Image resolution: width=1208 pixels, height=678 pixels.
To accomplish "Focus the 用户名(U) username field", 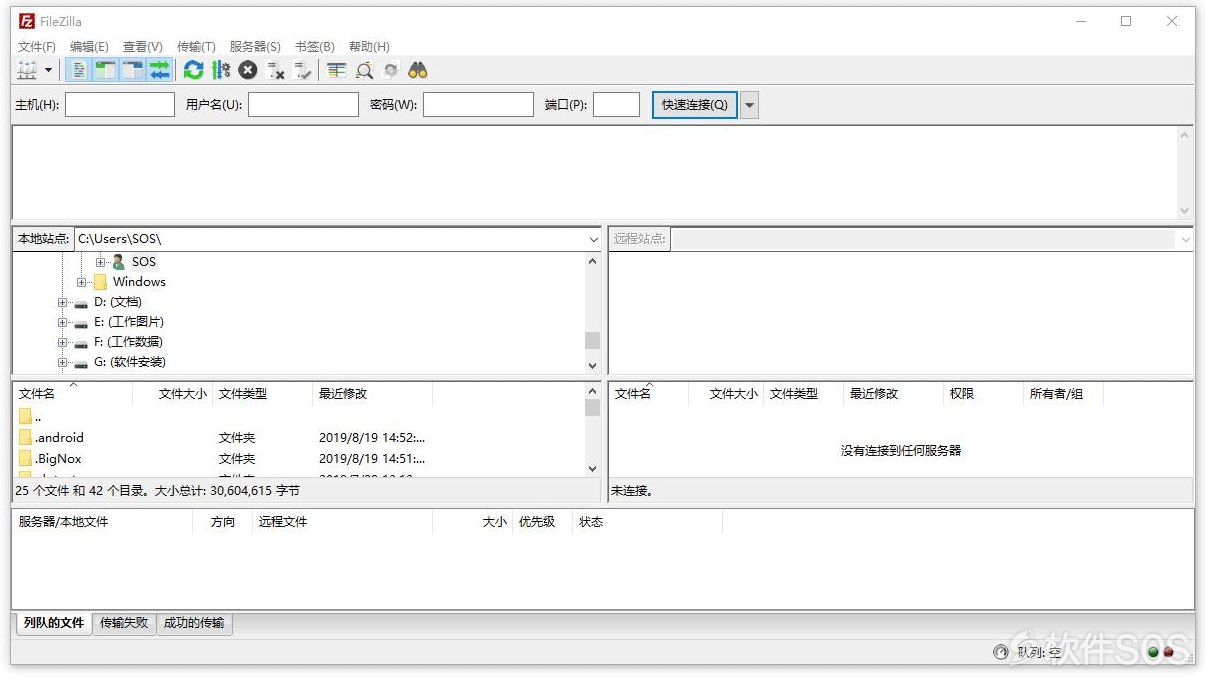I will (x=303, y=105).
